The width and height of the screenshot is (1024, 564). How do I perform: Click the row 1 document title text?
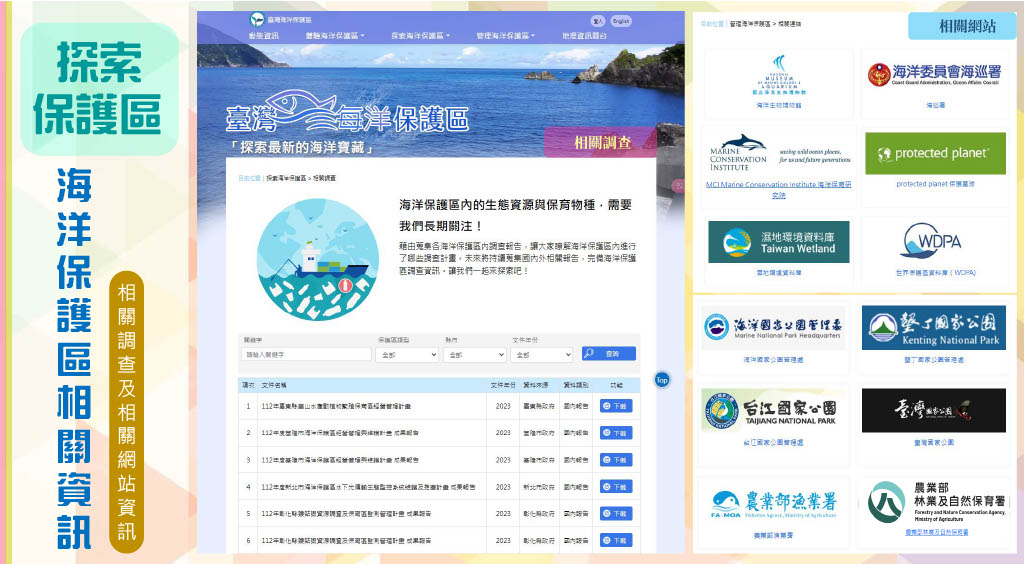coord(336,406)
